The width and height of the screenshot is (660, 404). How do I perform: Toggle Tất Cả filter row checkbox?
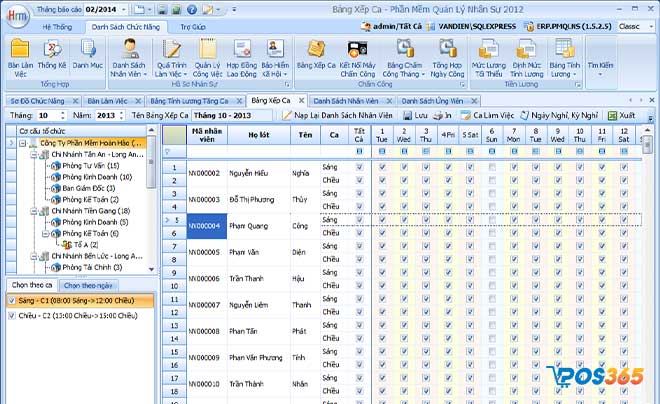click(359, 151)
